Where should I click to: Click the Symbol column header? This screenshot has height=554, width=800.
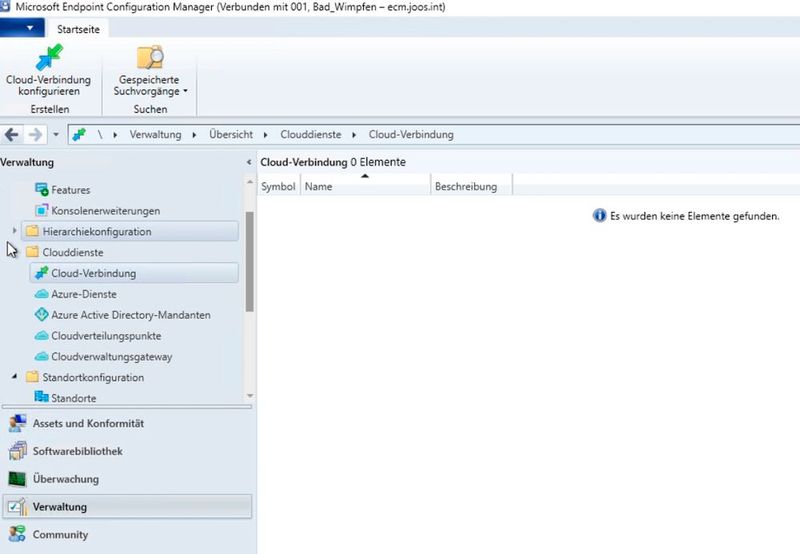pos(278,186)
